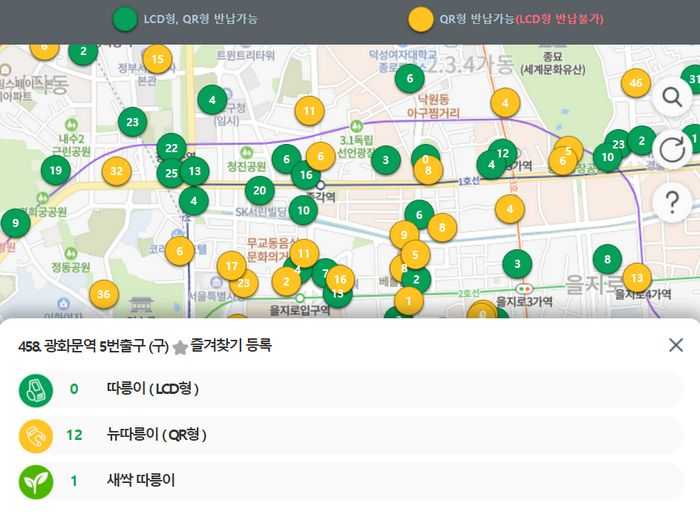
Task: Click the 을지로입구역 label on map
Action: click(x=300, y=310)
